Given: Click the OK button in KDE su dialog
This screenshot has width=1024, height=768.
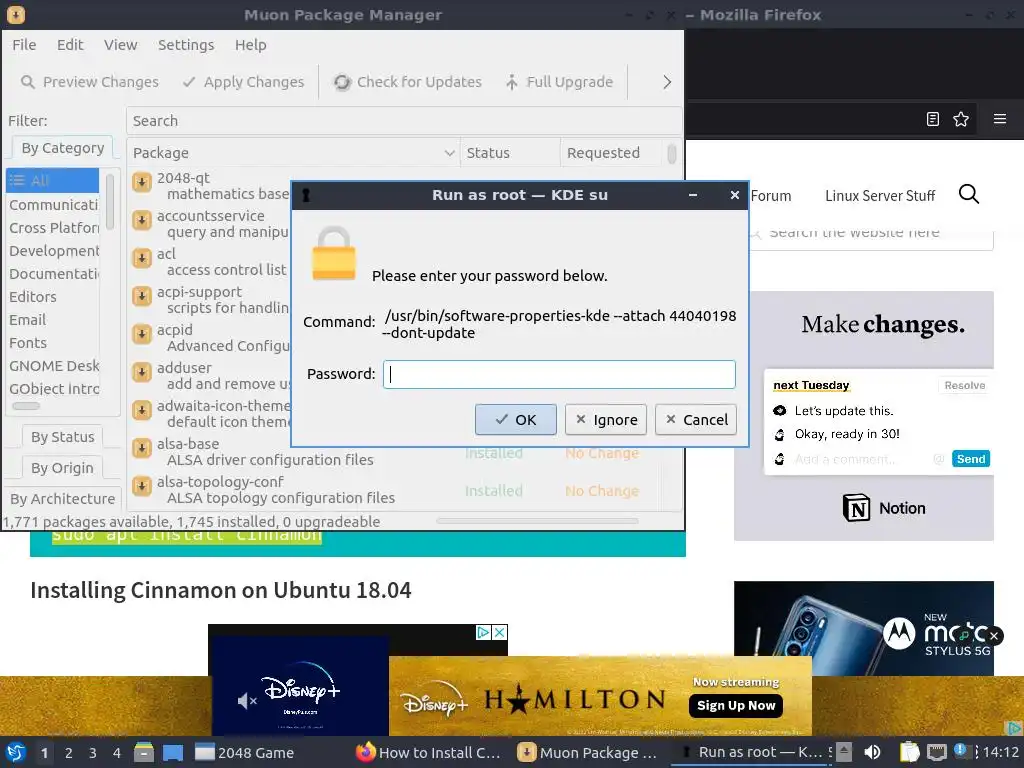Looking at the screenshot, I should point(515,419).
